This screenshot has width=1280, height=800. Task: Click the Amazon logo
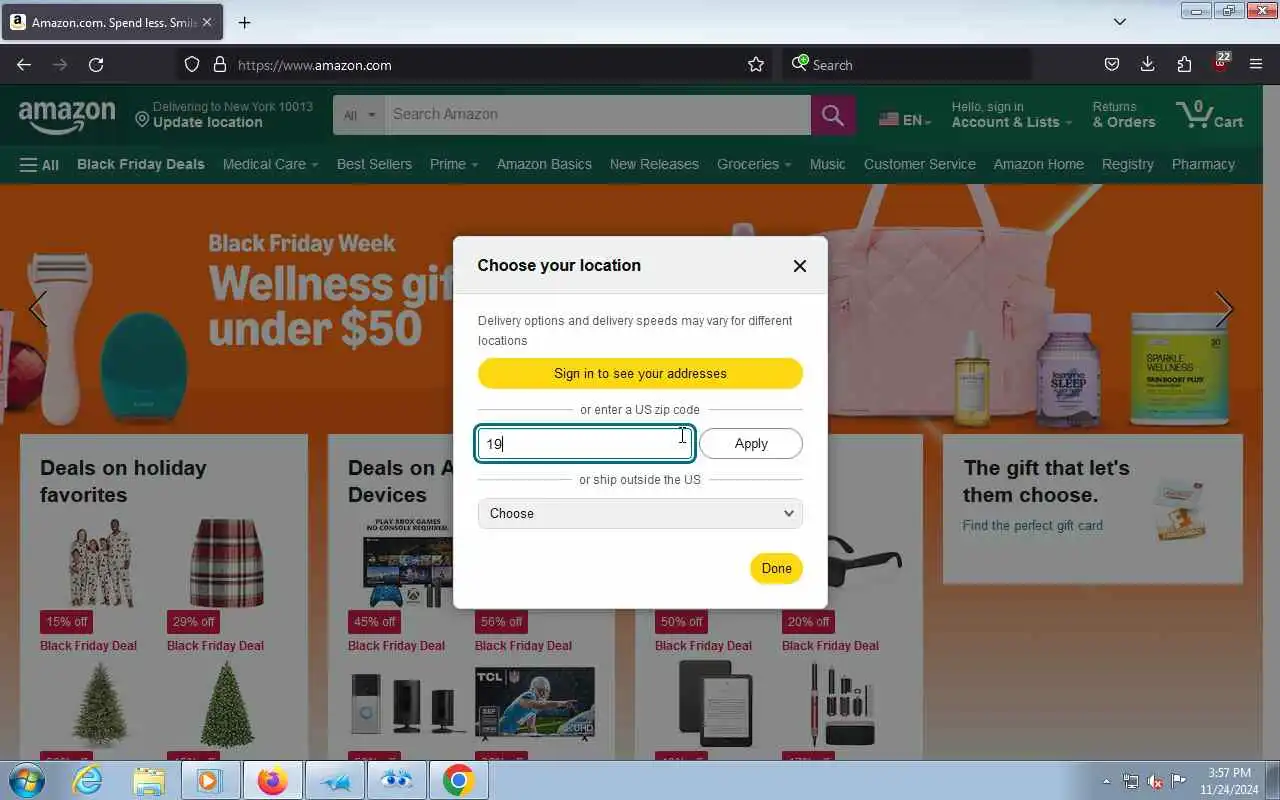[67, 116]
